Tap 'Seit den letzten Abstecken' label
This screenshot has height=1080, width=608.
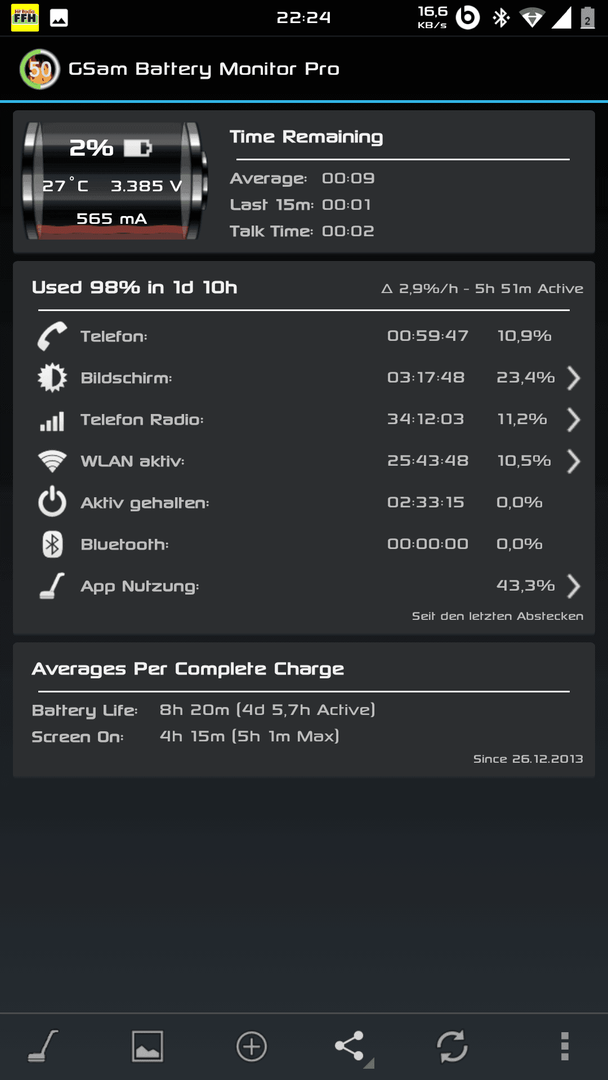(497, 616)
